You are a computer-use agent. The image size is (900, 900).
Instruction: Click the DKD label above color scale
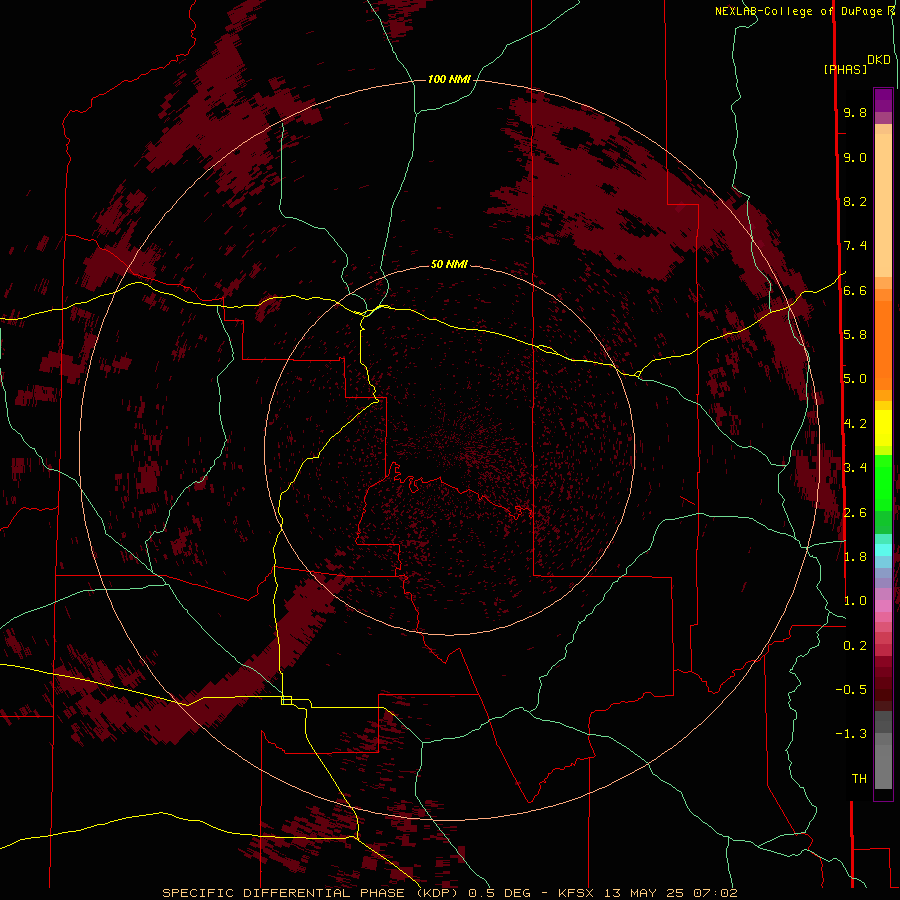click(879, 60)
